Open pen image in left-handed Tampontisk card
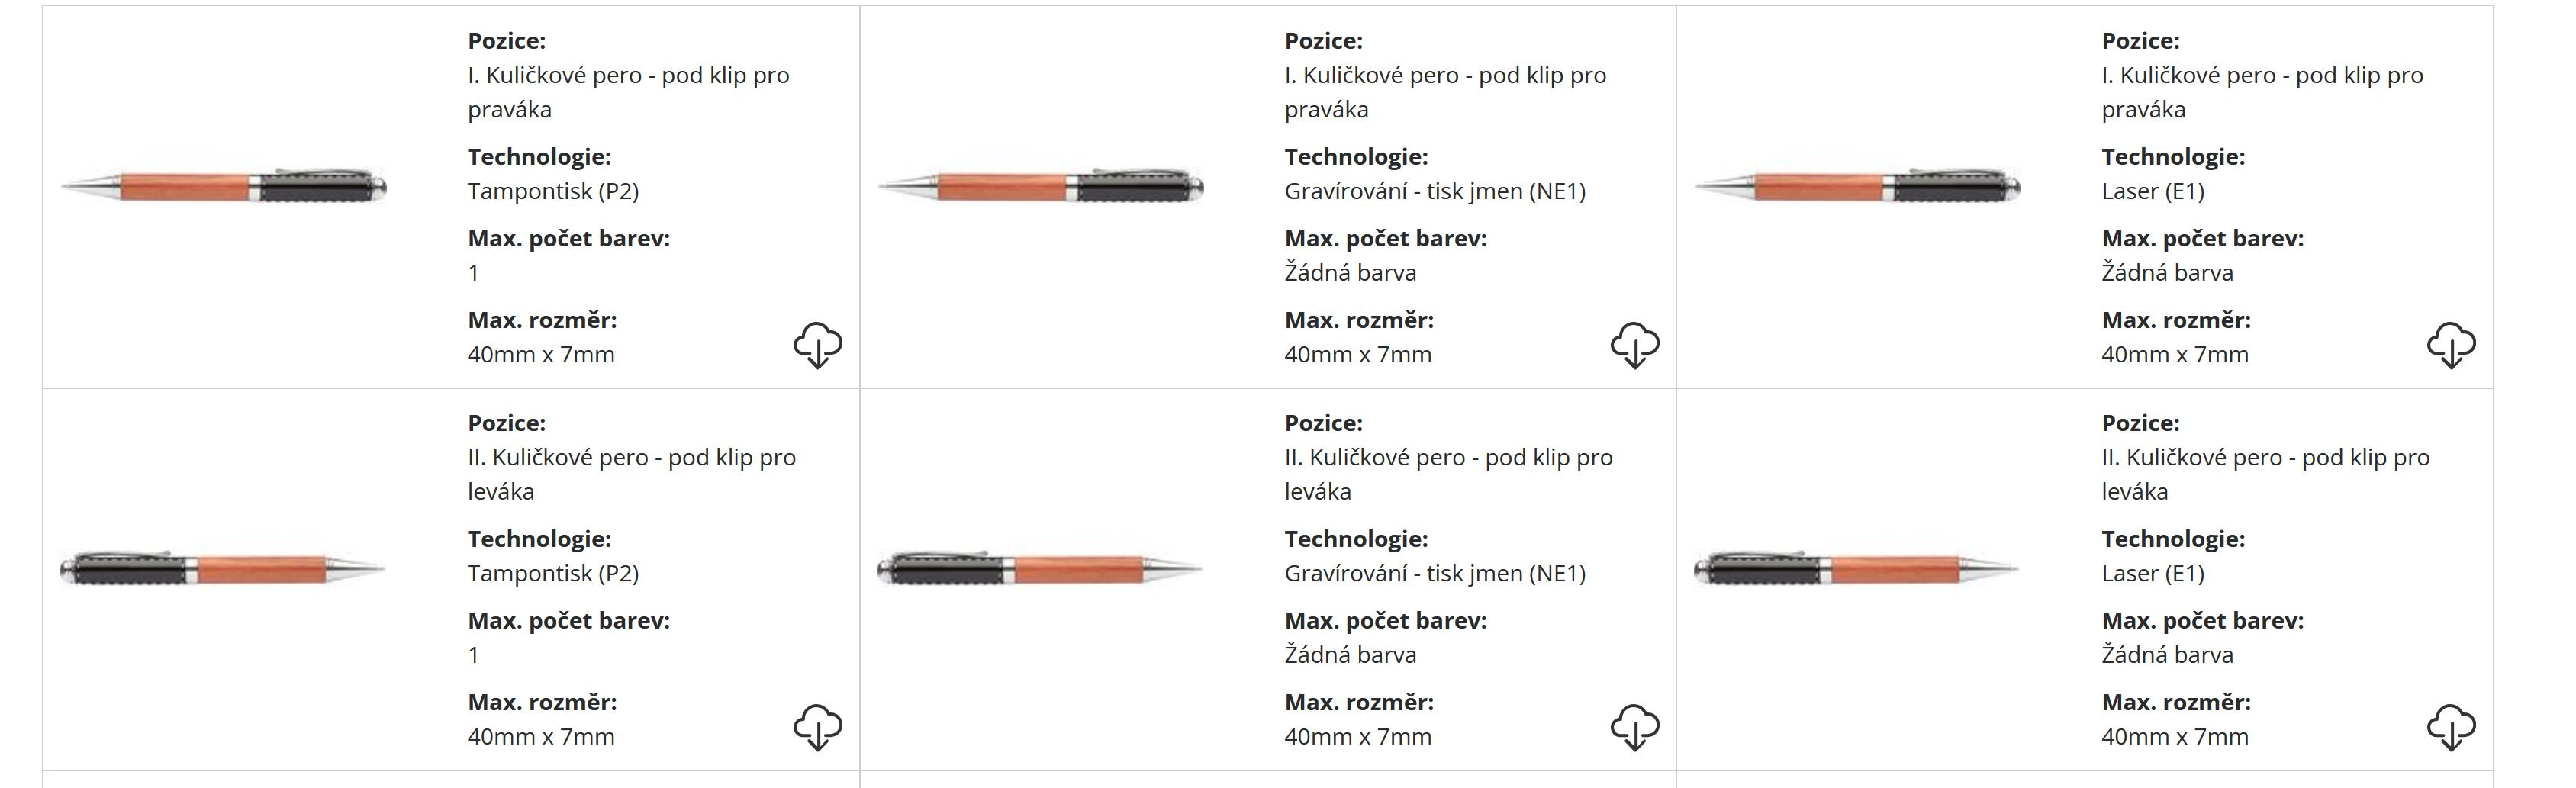This screenshot has height=788, width=2576. 224,569
